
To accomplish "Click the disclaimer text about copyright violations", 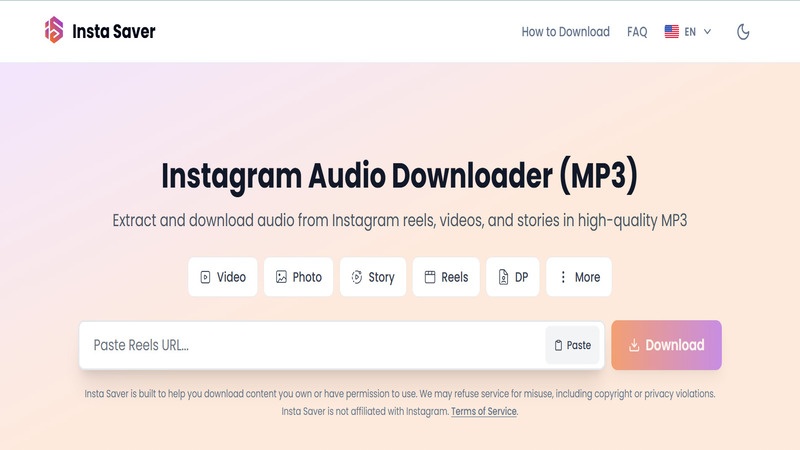I will pyautogui.click(x=399, y=393).
